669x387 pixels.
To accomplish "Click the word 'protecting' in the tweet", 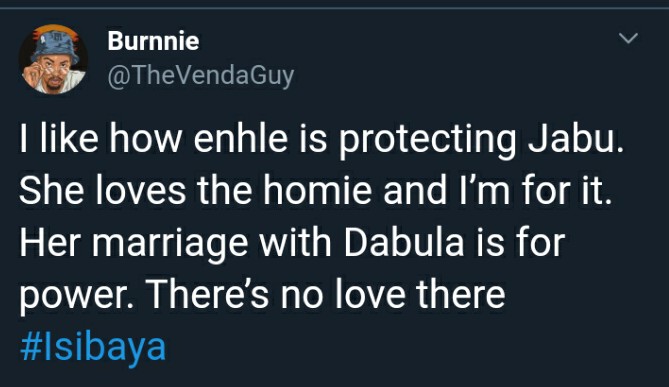I will click(427, 141).
